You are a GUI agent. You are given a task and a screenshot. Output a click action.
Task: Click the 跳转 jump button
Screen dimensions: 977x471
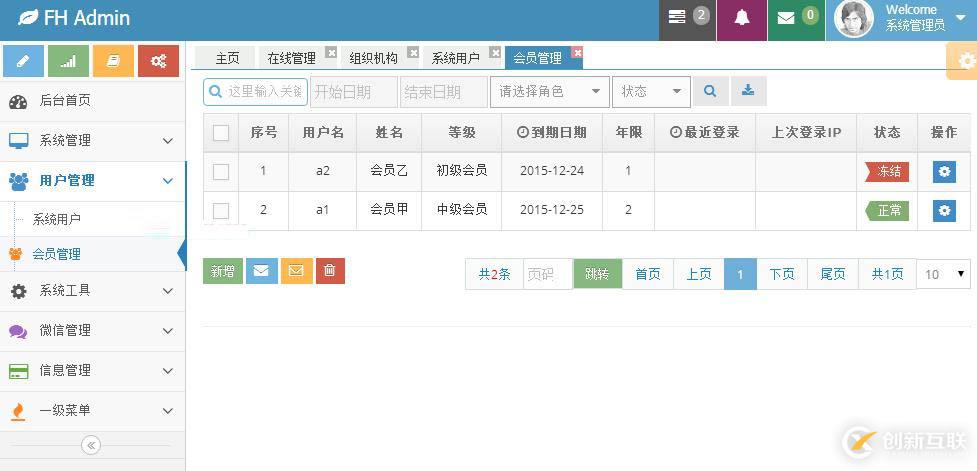pyautogui.click(x=597, y=274)
